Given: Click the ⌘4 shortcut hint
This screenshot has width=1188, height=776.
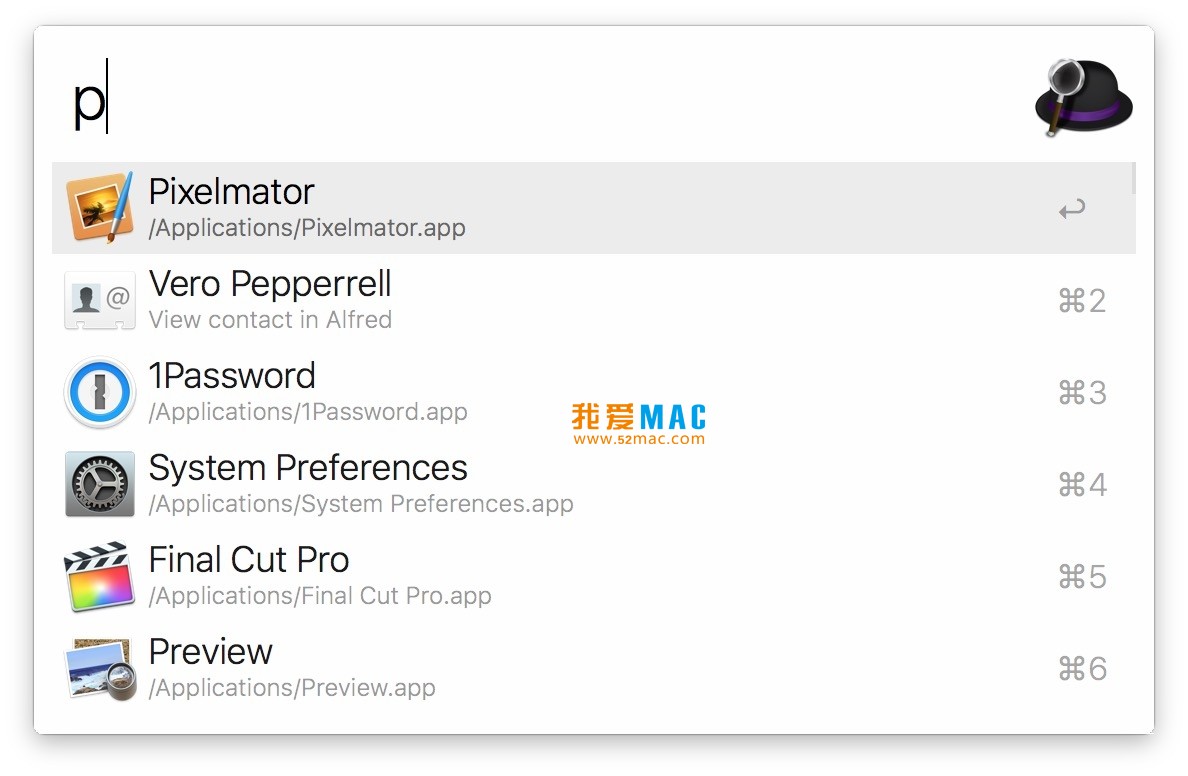Looking at the screenshot, I should [1082, 485].
